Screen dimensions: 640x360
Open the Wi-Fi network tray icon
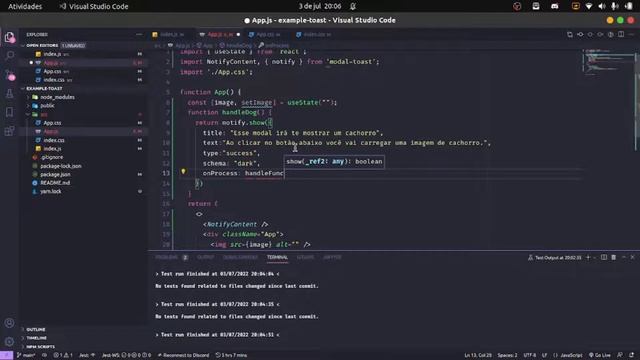pyautogui.click(x=589, y=6)
